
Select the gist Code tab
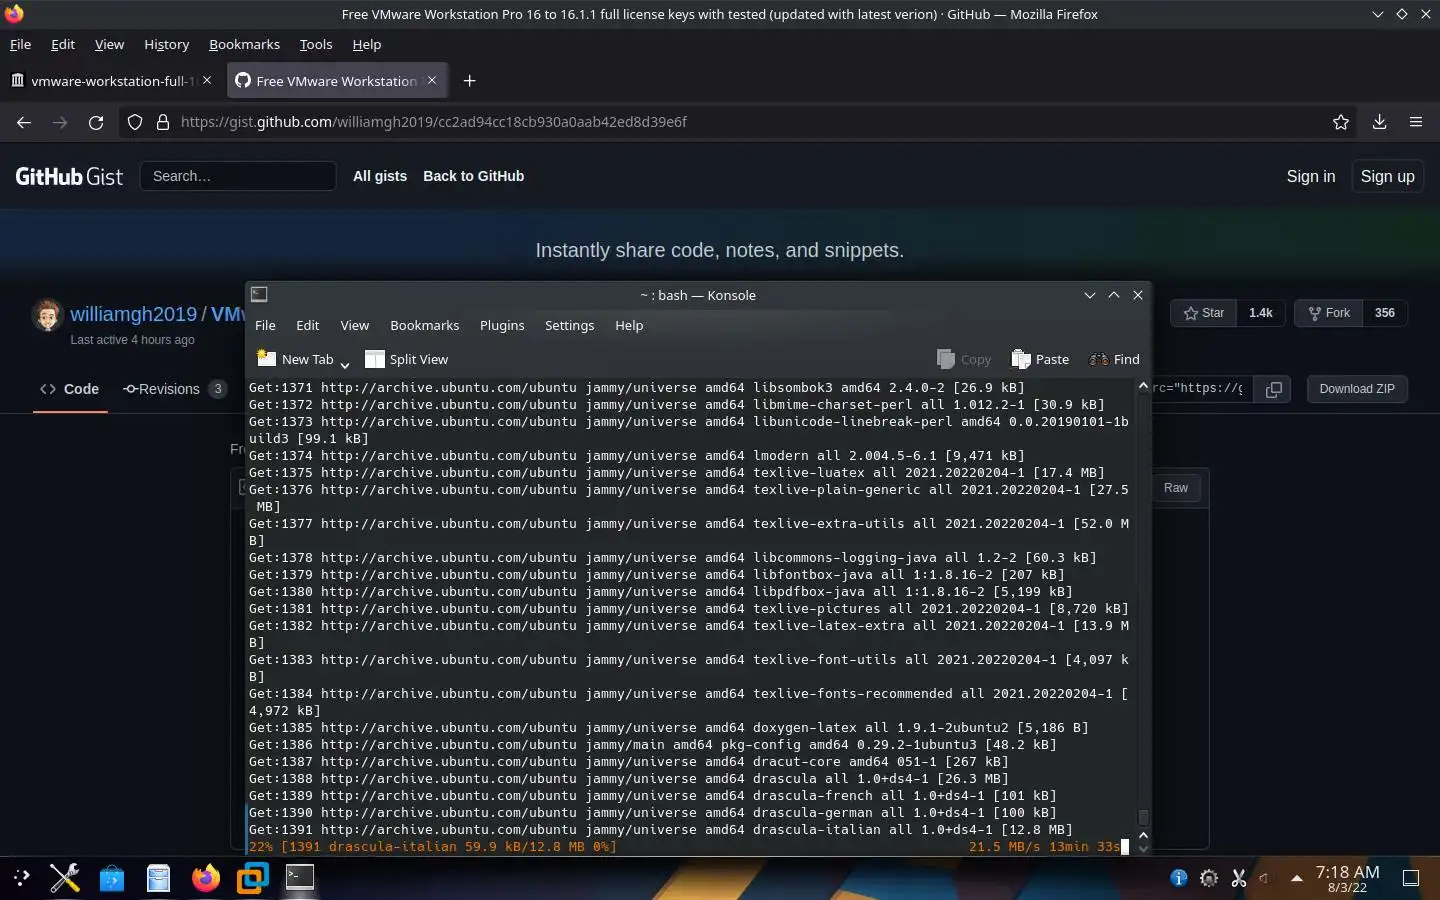pos(70,389)
